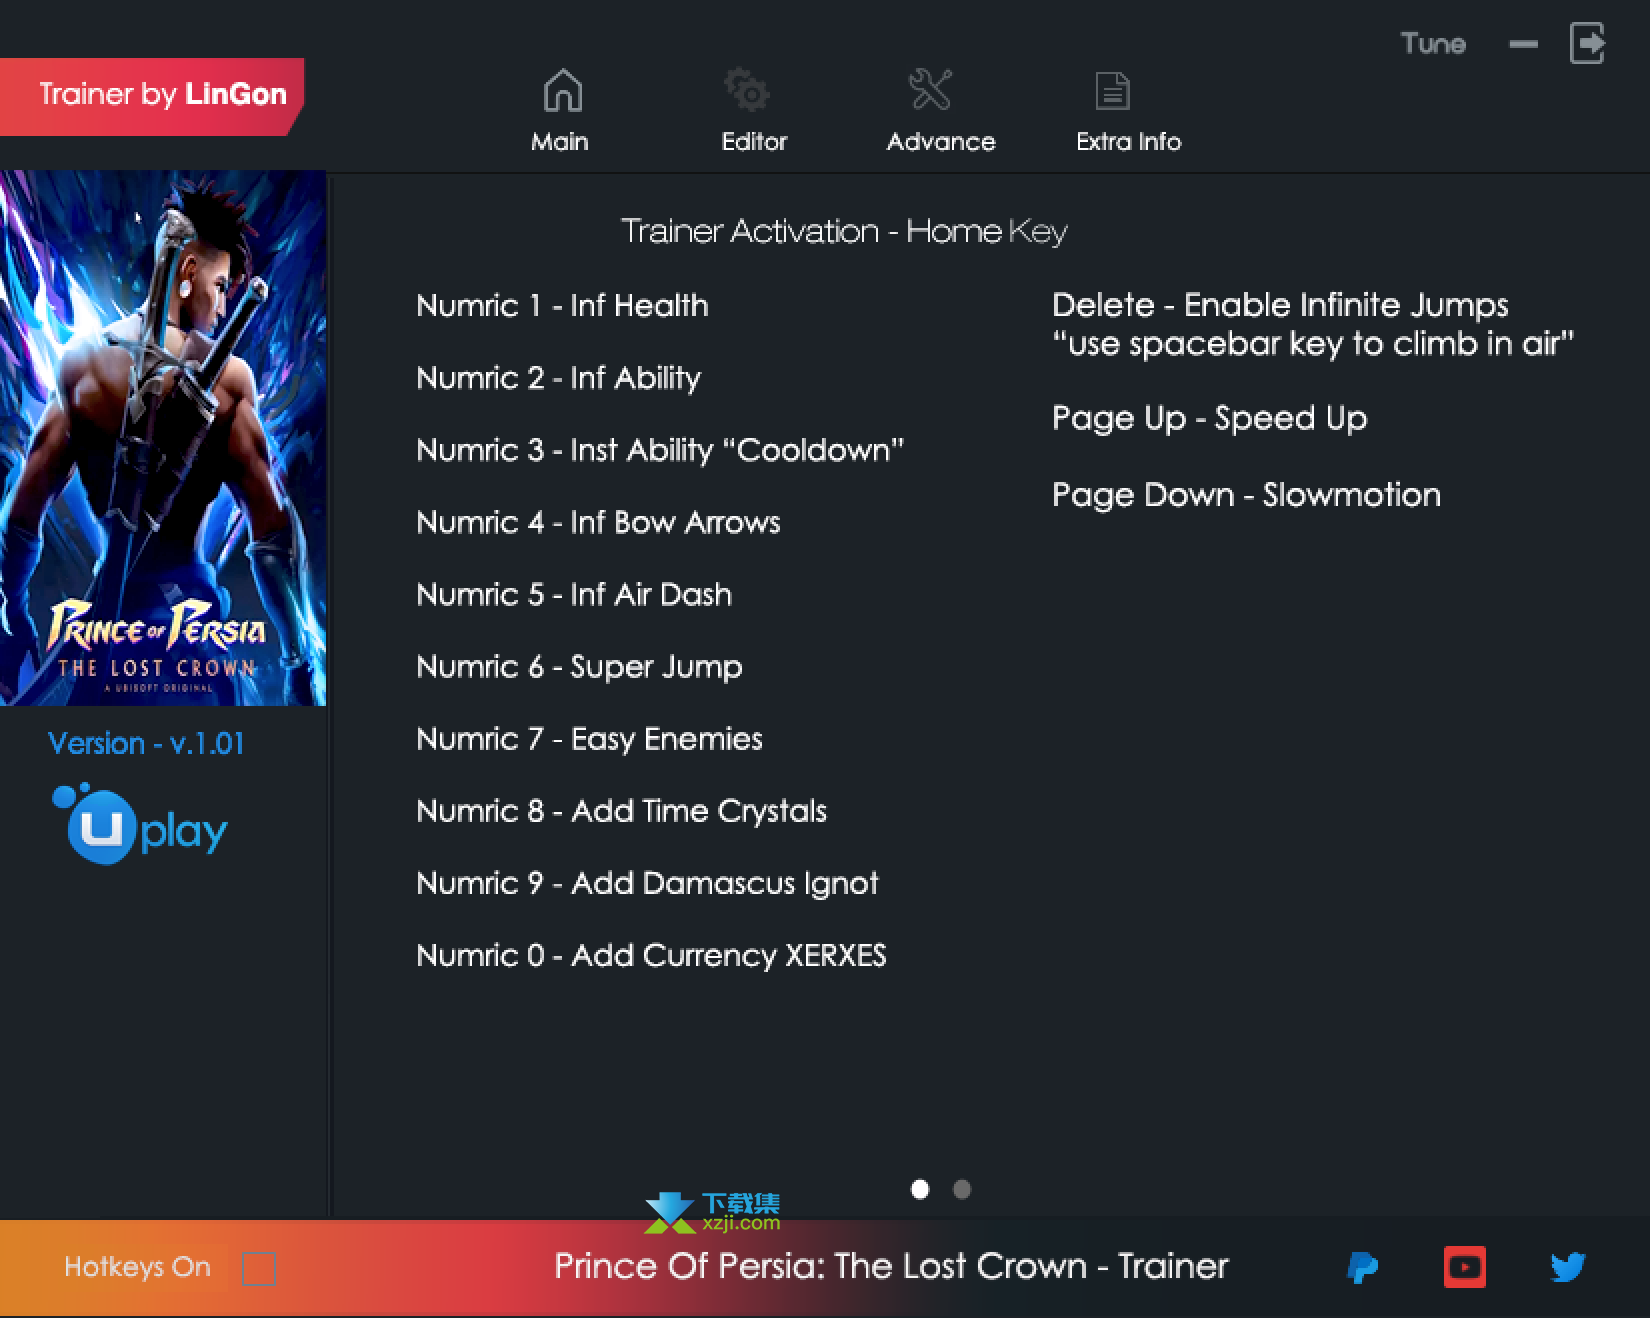This screenshot has height=1318, width=1650.
Task: Open the Advance tools icon
Action: click(930, 90)
